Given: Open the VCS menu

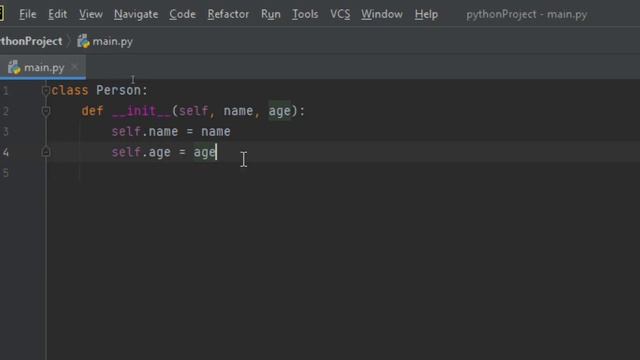Looking at the screenshot, I should (x=340, y=14).
